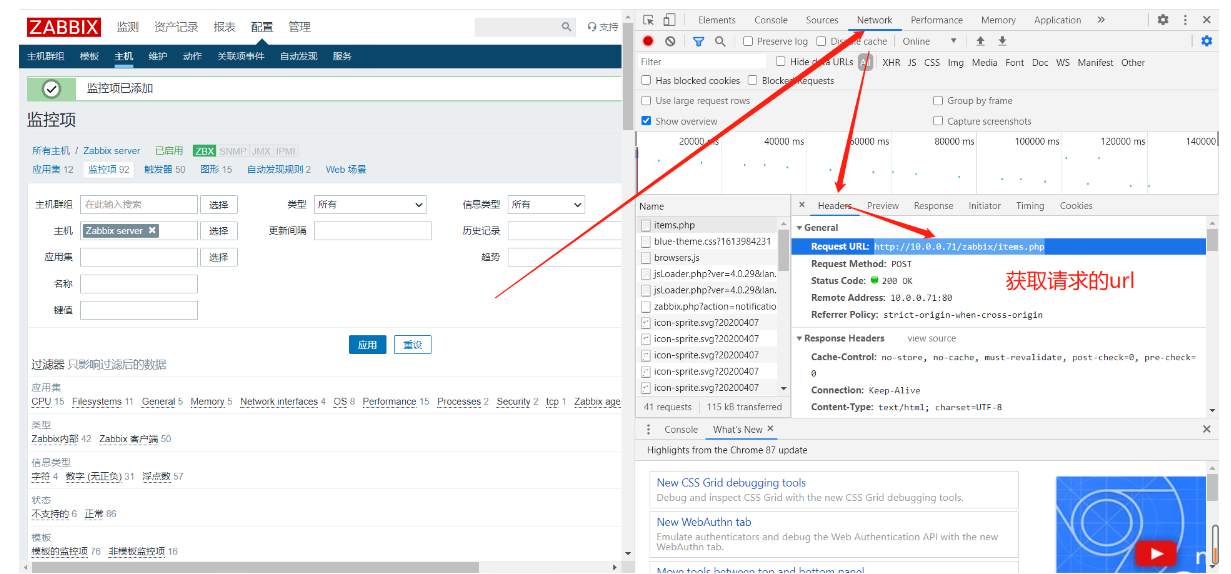This screenshot has width=1231, height=574.
Task: Click 选择 next to 主机群组 field
Action: coord(219,204)
